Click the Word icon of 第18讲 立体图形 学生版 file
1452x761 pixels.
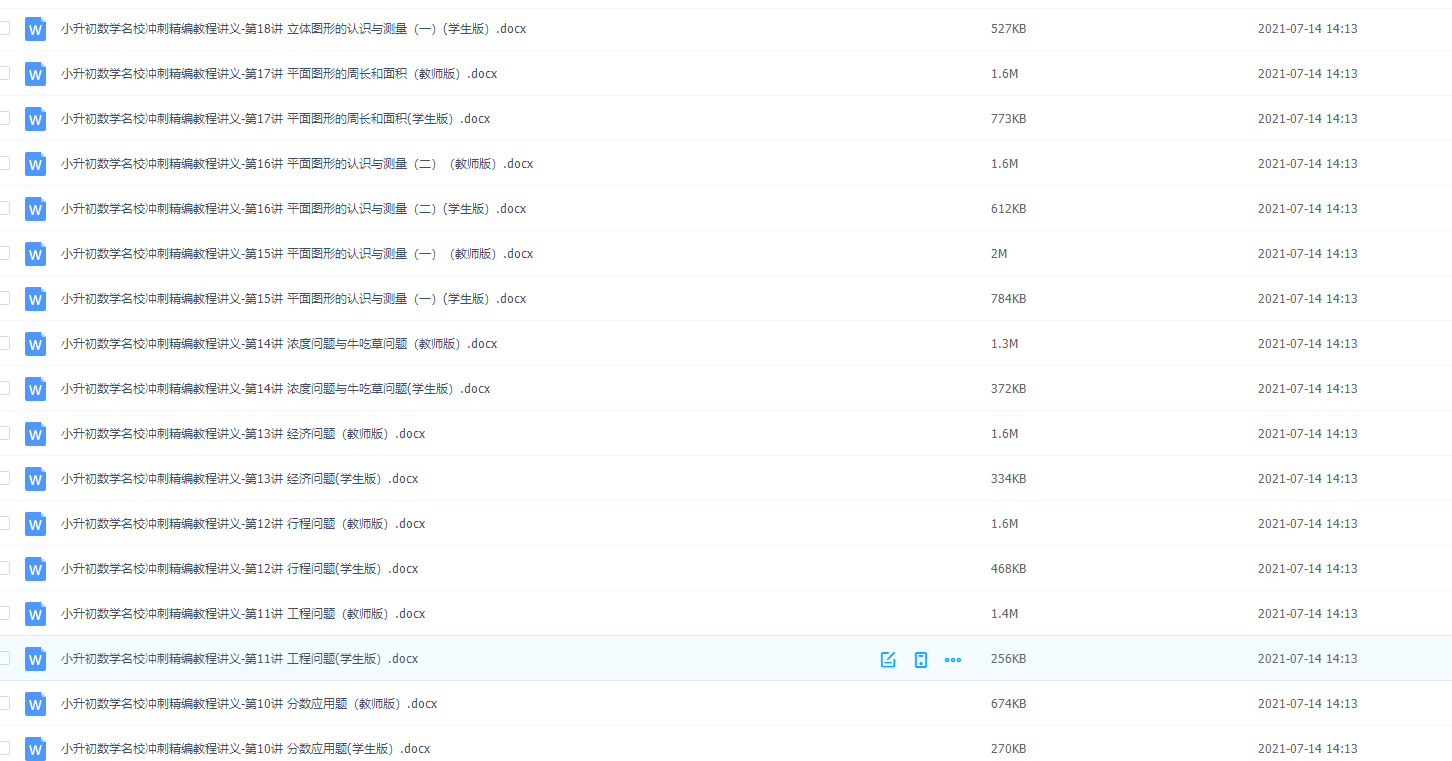point(35,29)
